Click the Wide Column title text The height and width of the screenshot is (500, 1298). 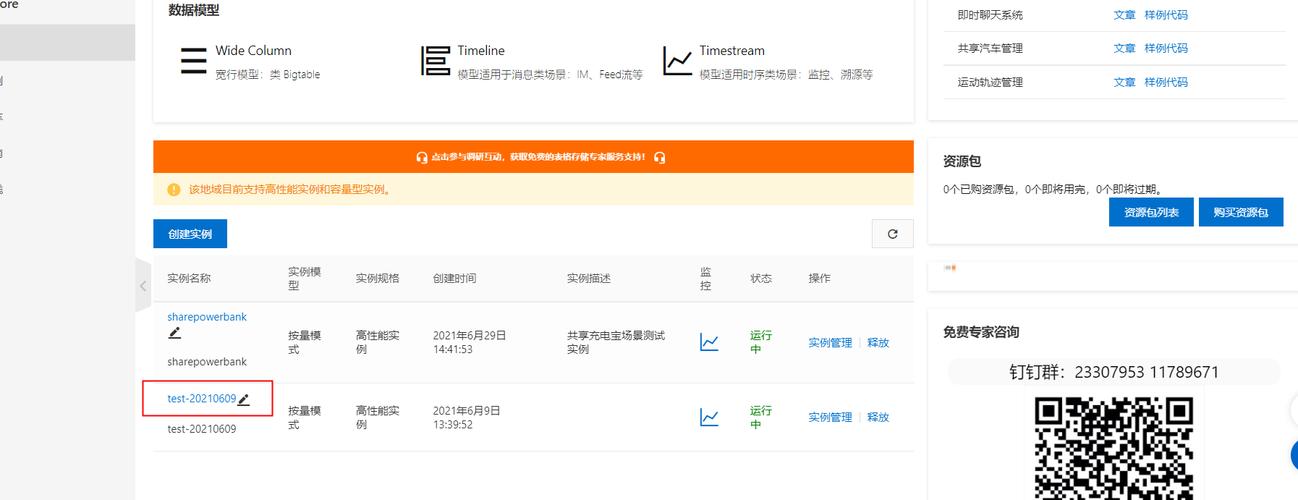(x=254, y=51)
